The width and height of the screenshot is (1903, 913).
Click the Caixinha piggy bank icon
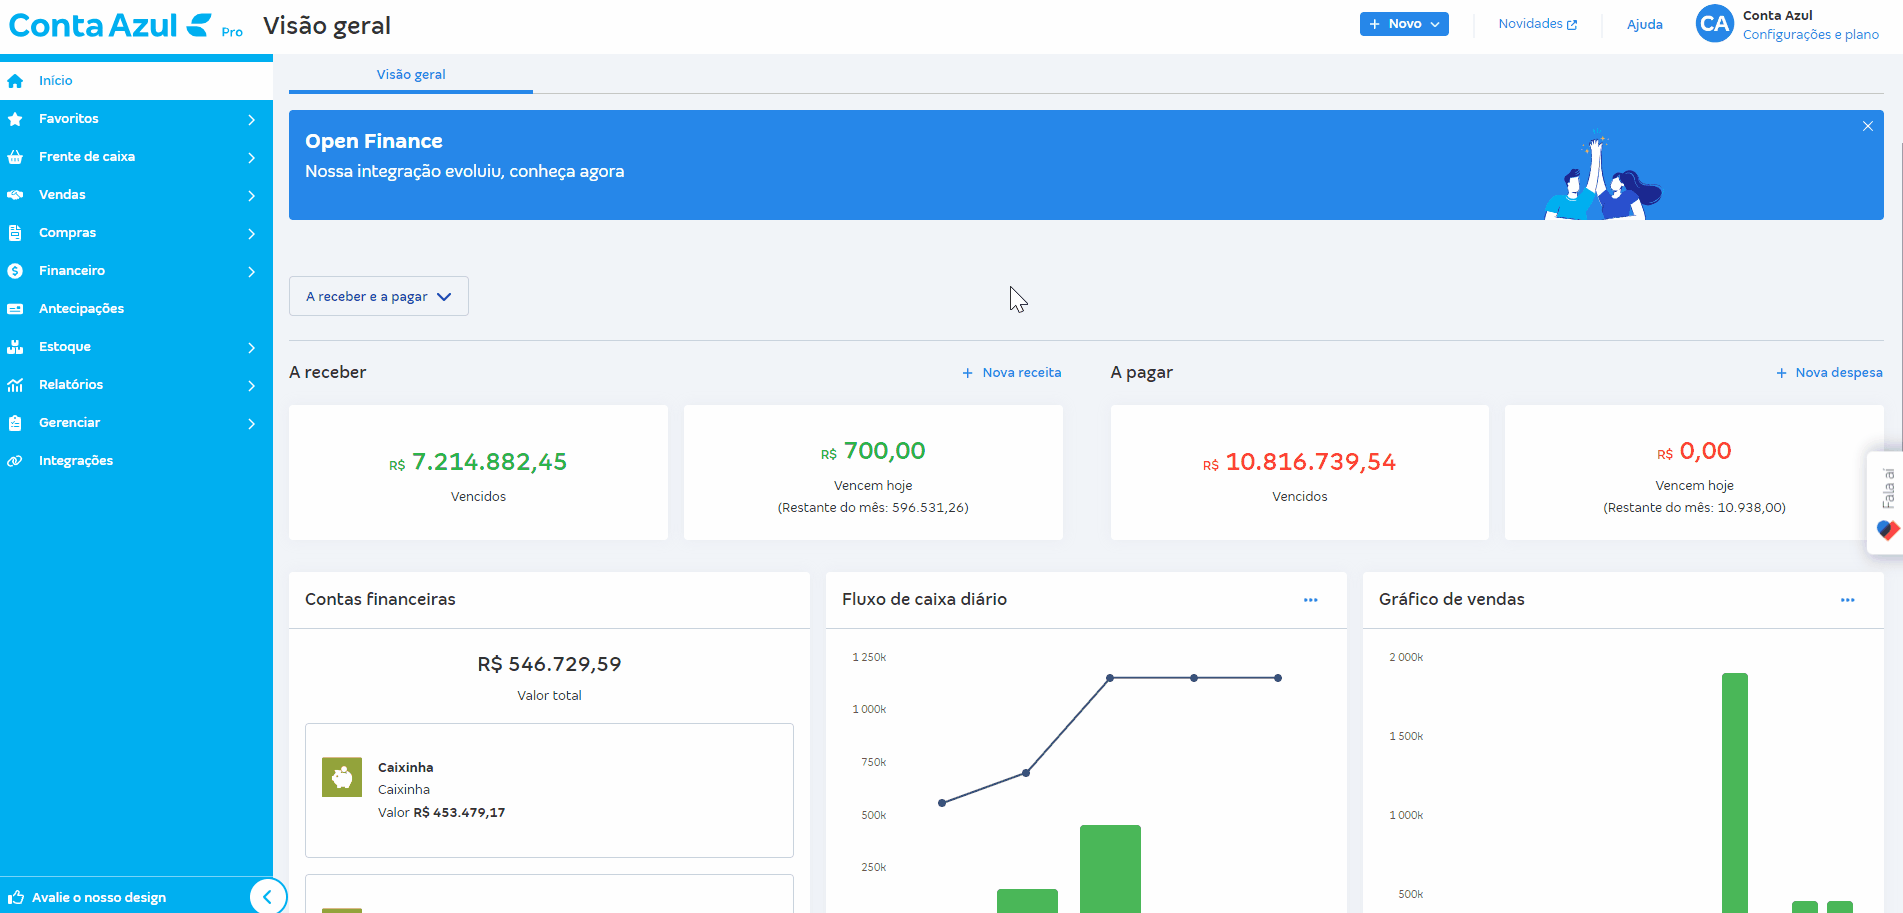342,776
